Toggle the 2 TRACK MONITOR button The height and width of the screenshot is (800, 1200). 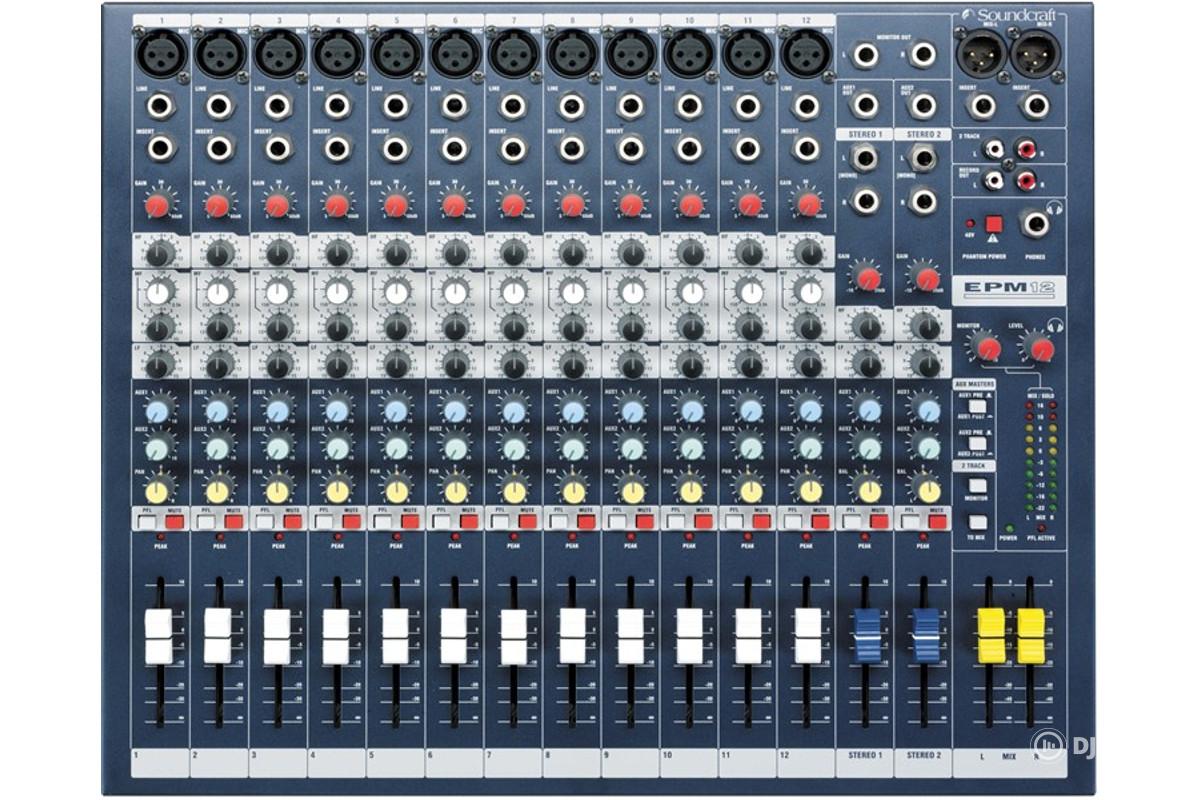(x=977, y=486)
